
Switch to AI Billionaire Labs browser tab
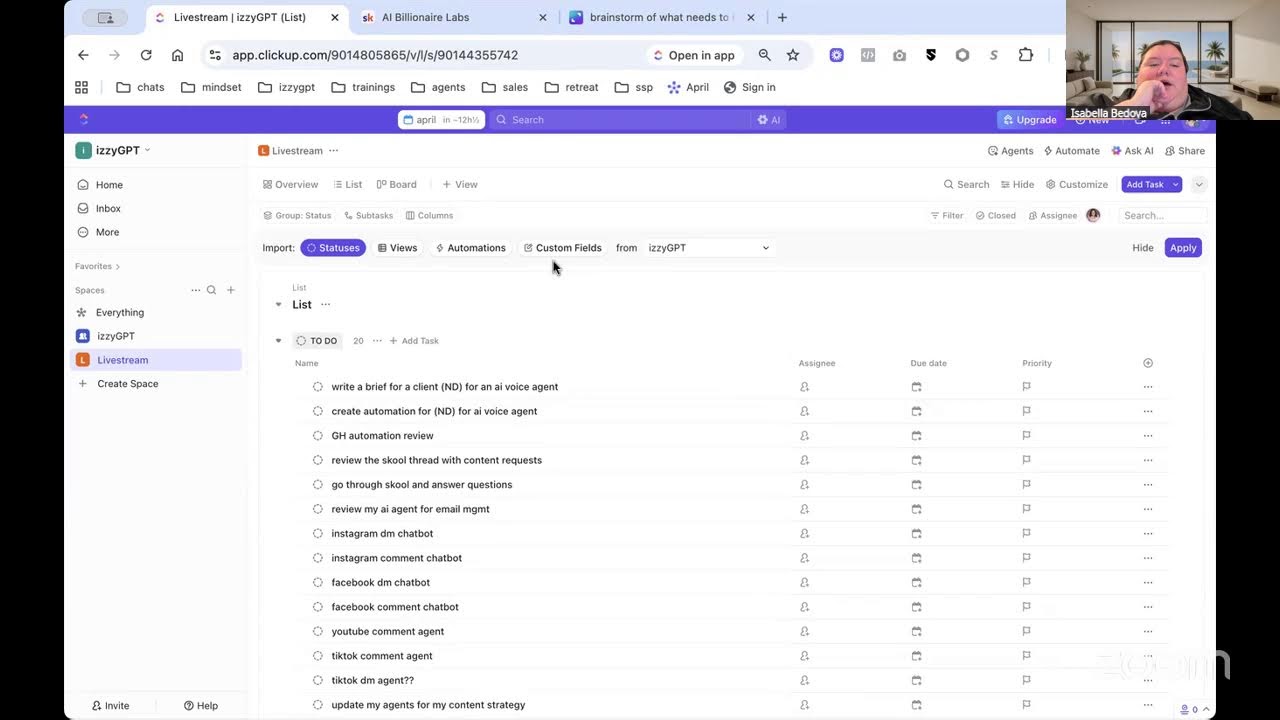click(453, 17)
